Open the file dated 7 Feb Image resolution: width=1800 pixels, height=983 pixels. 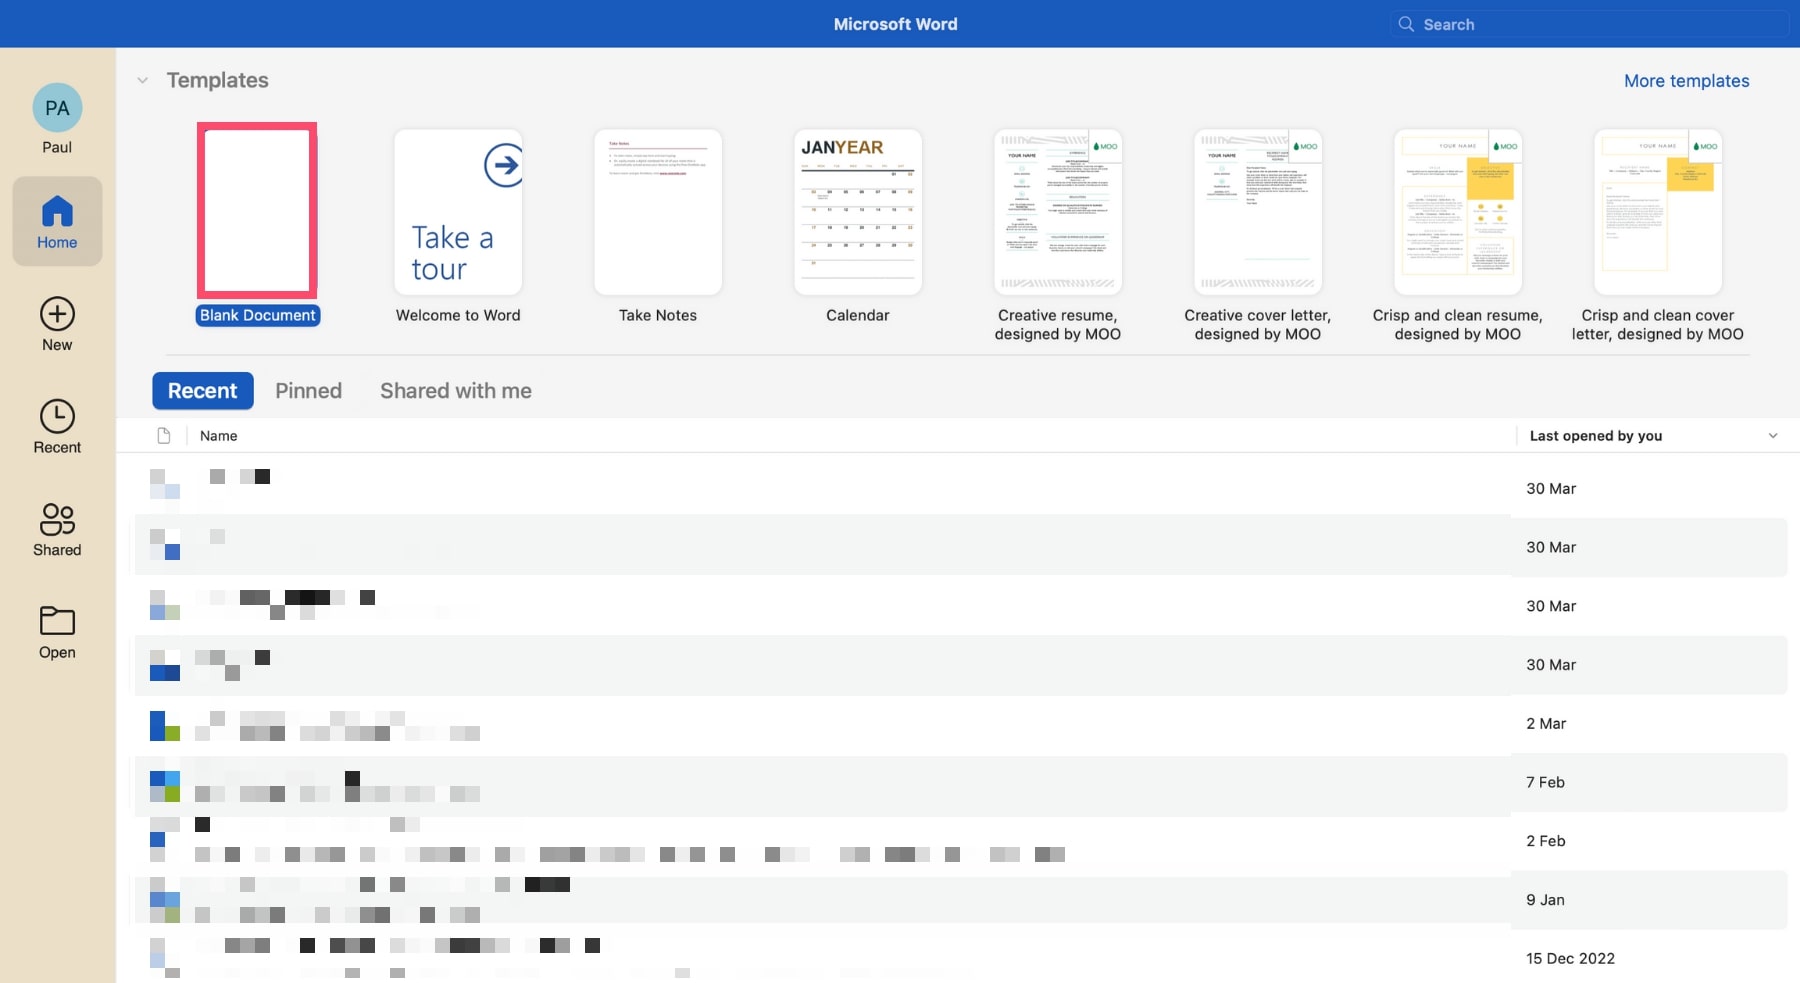tap(960, 782)
